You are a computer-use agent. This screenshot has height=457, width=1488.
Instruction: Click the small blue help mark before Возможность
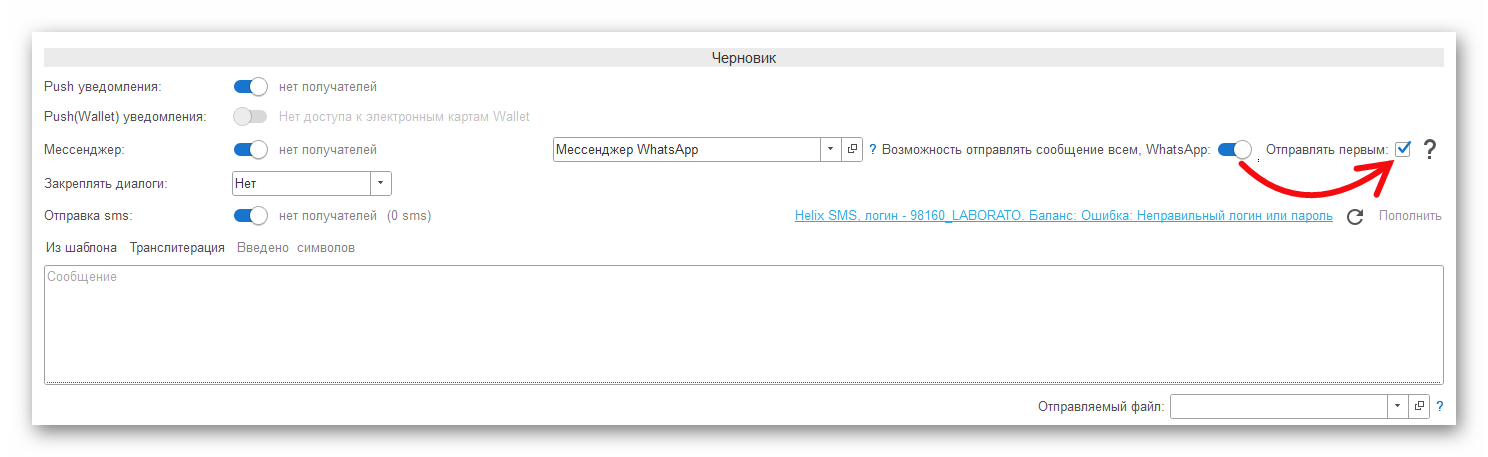pos(872,150)
